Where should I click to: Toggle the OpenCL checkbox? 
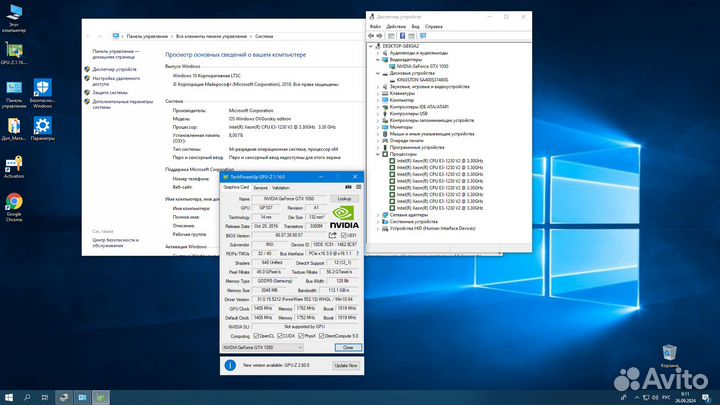(256, 336)
